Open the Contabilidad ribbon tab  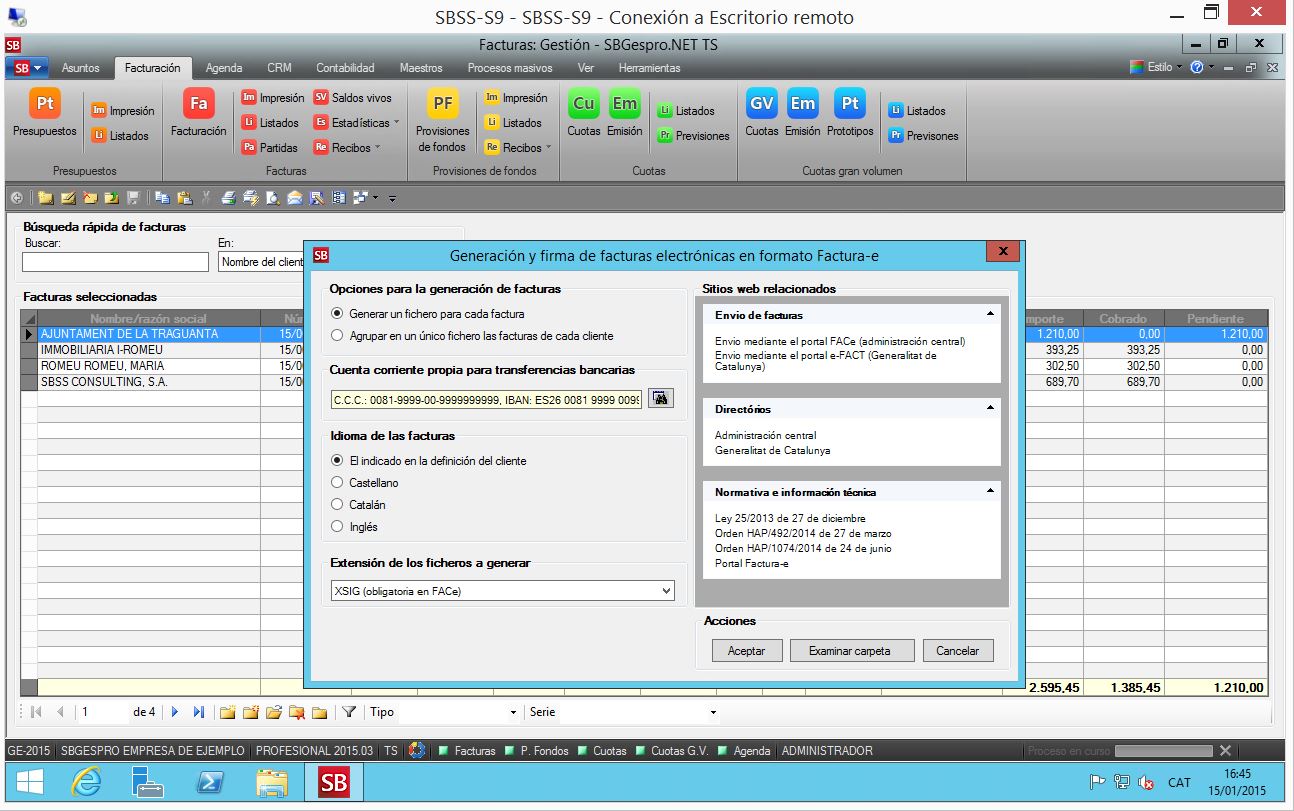click(x=345, y=68)
